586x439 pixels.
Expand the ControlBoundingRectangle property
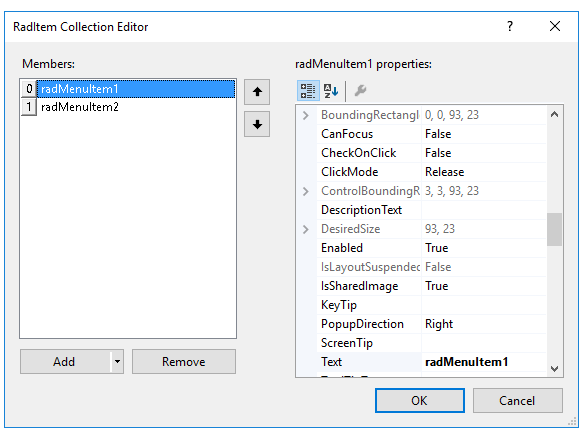306,191
